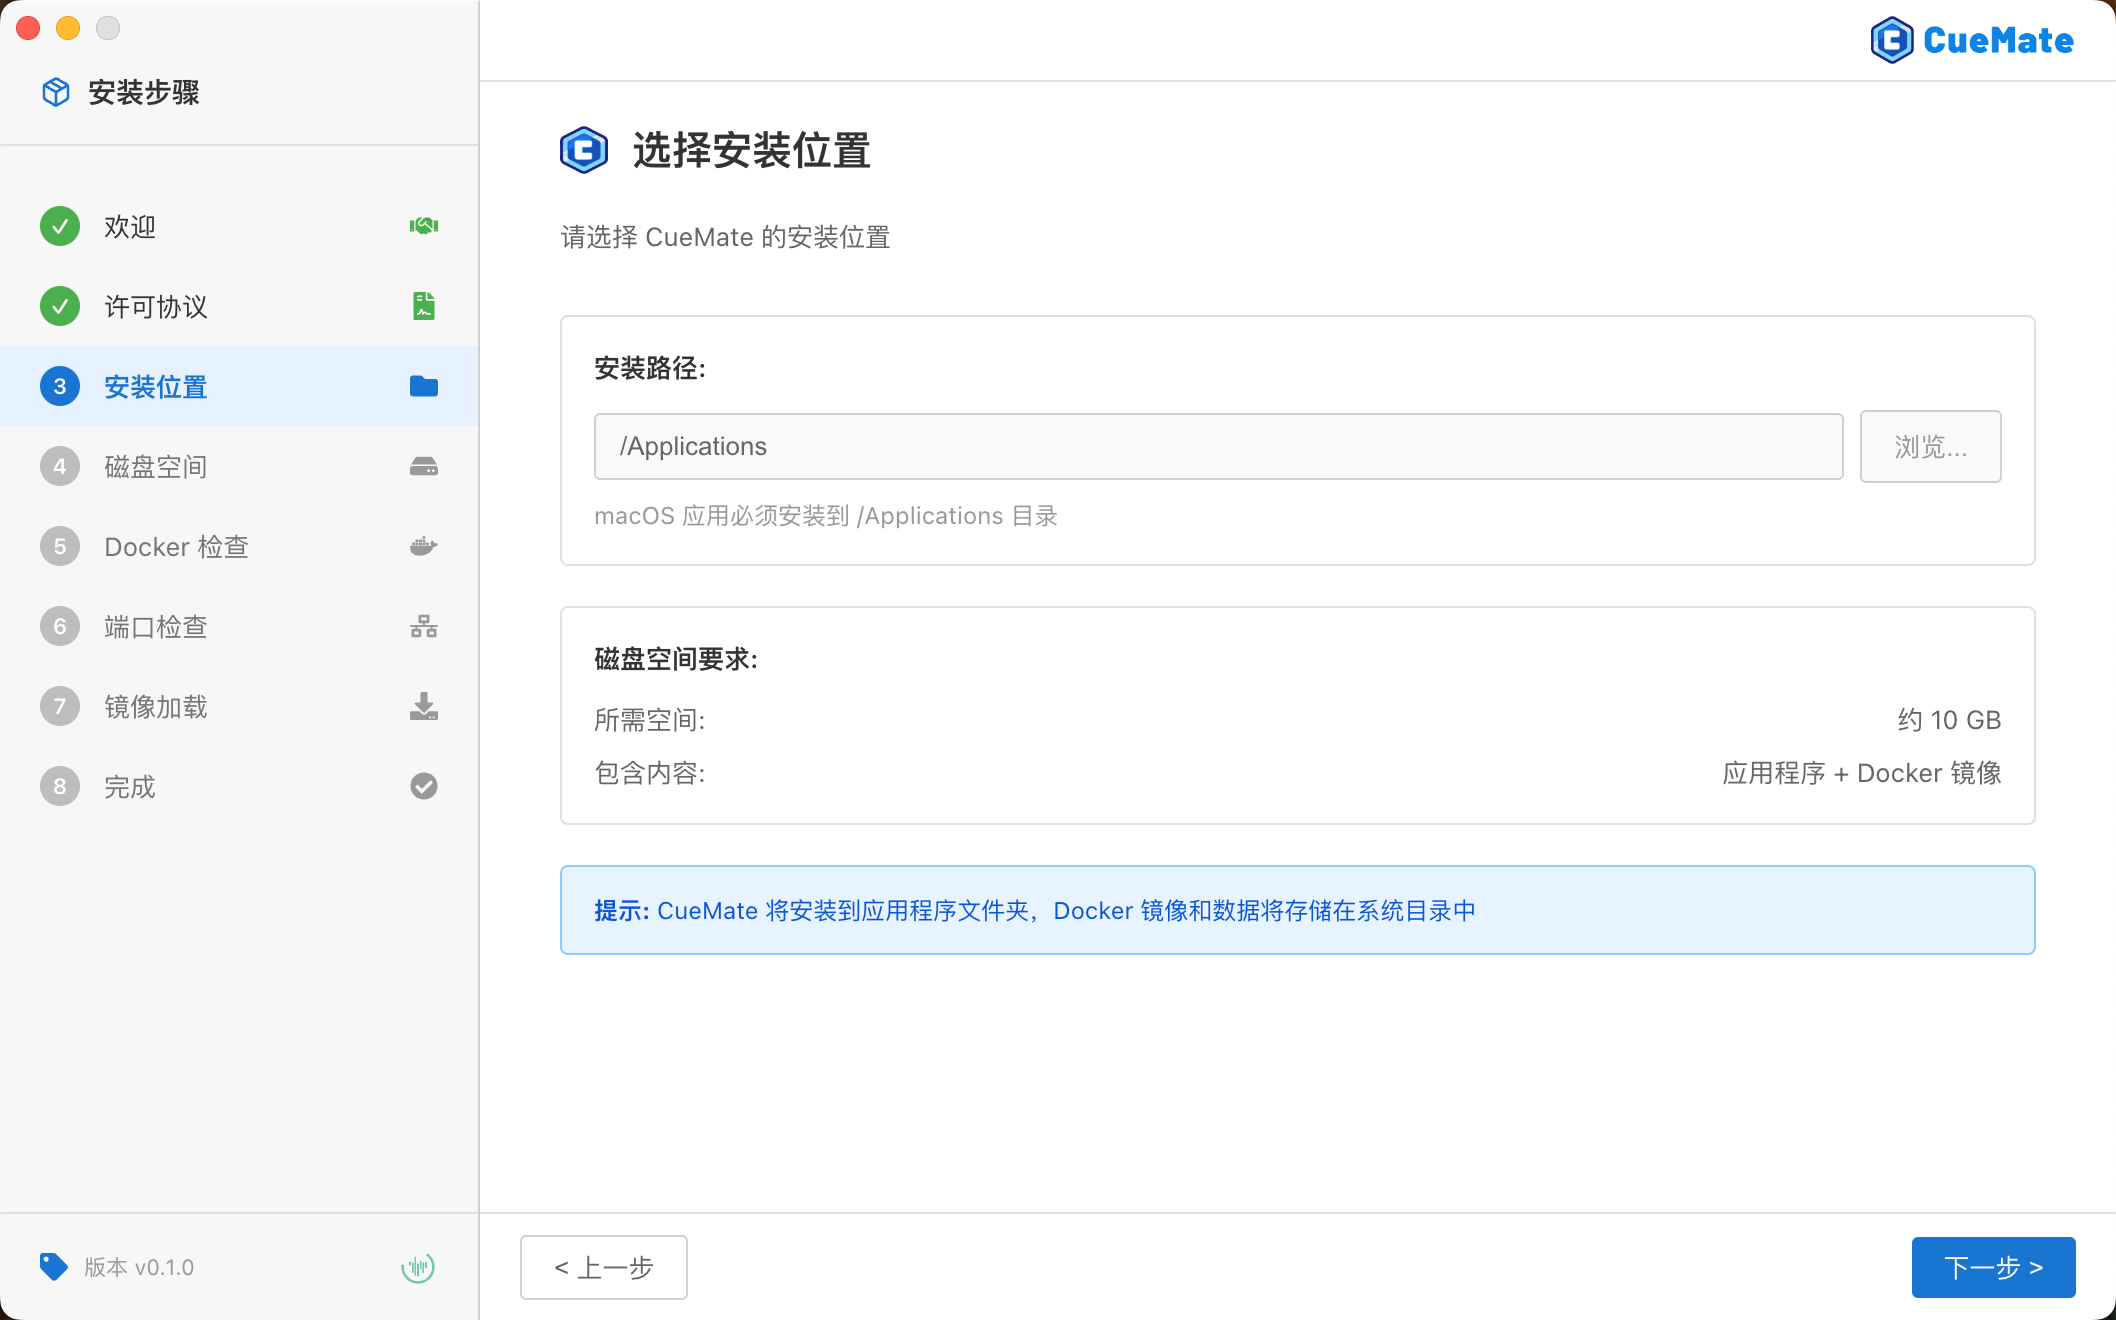Click the package icon beside 安装步骤

coord(55,91)
